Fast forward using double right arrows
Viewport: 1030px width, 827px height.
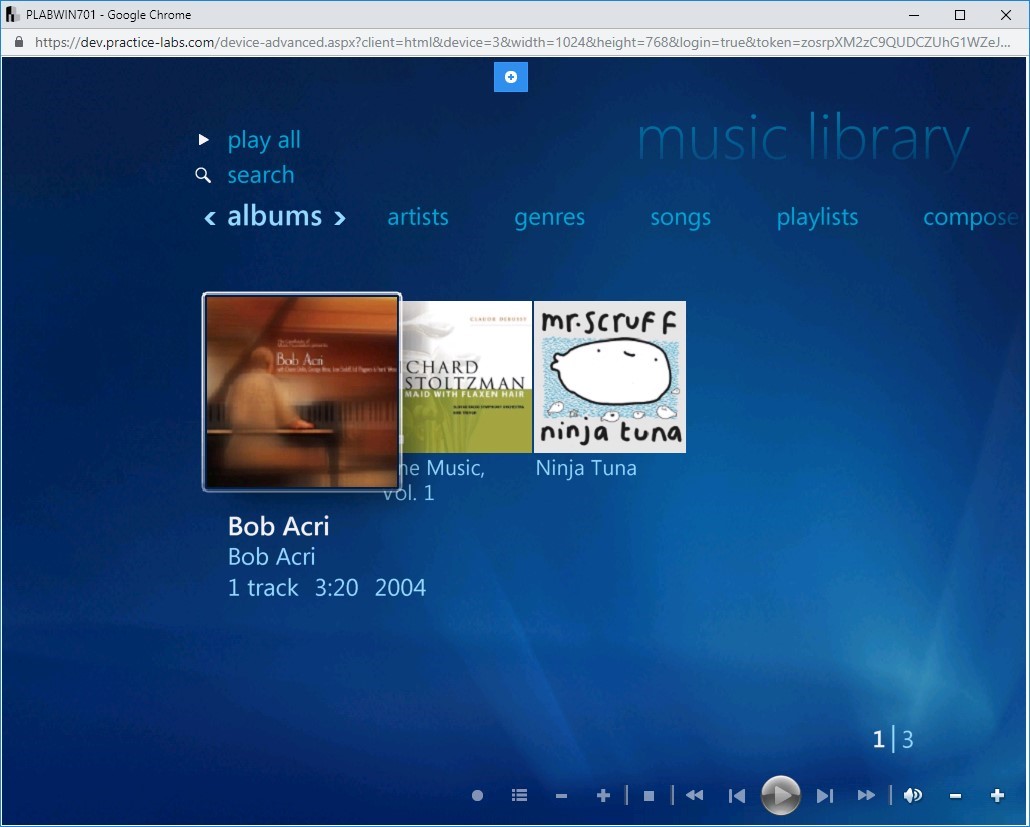click(866, 795)
